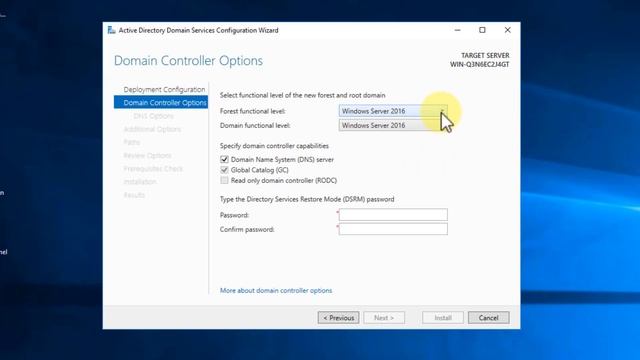The image size is (640, 360).
Task: Click the WIN-Q3N6EC2J4GT target server name
Action: 480,64
